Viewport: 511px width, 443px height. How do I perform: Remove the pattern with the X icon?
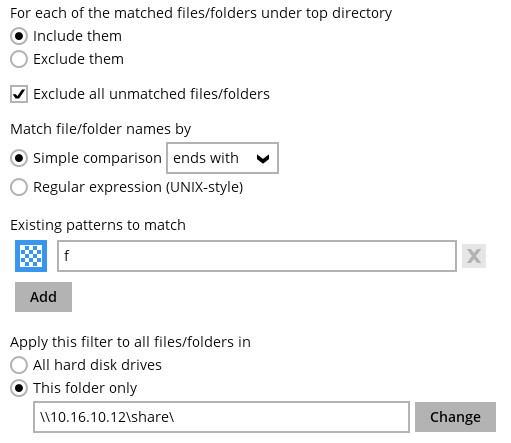click(x=474, y=256)
